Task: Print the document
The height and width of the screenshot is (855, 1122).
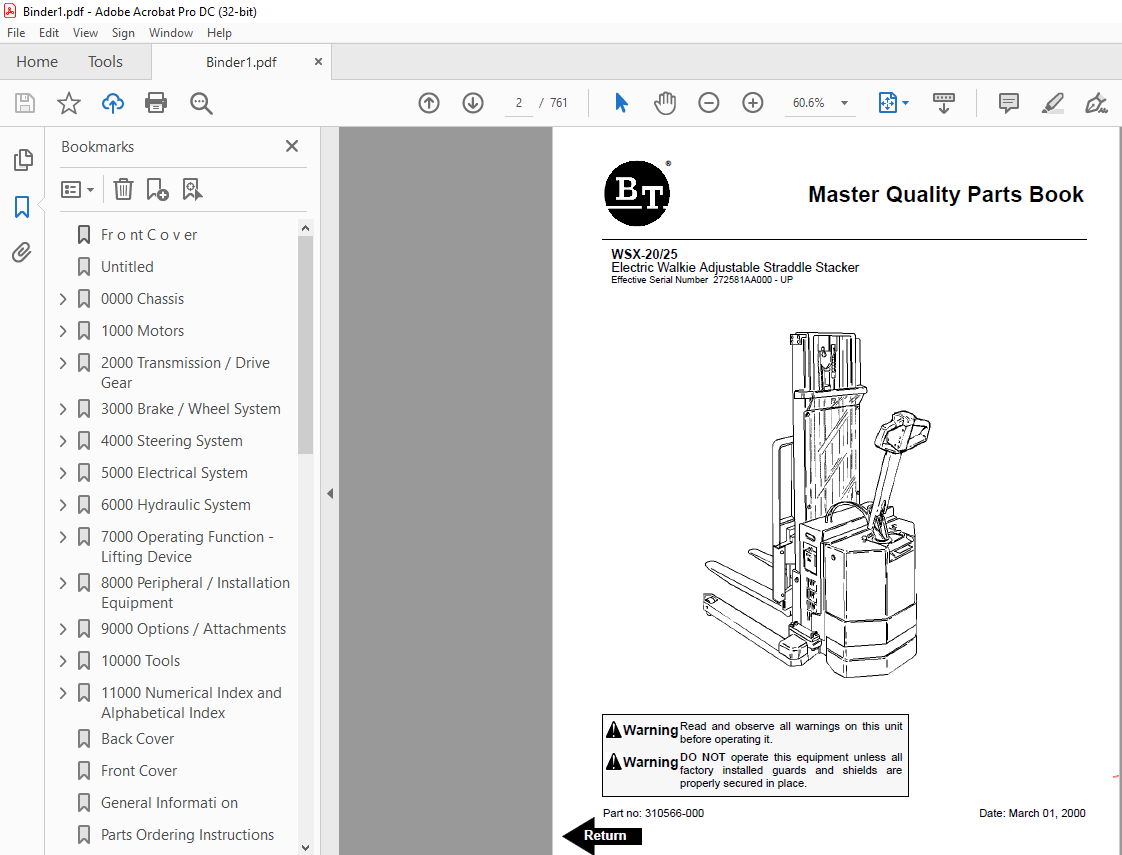Action: tap(156, 103)
